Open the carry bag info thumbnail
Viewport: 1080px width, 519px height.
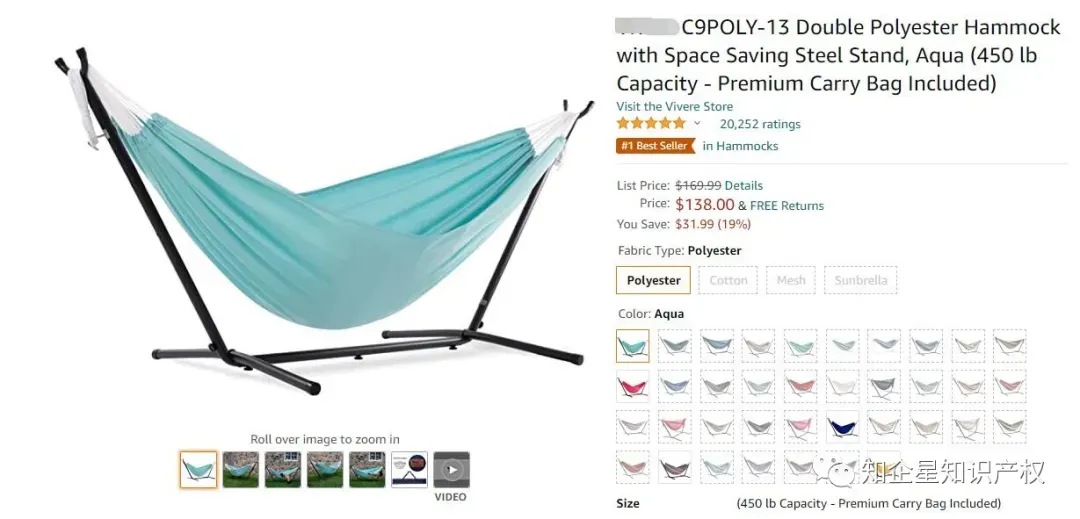409,469
